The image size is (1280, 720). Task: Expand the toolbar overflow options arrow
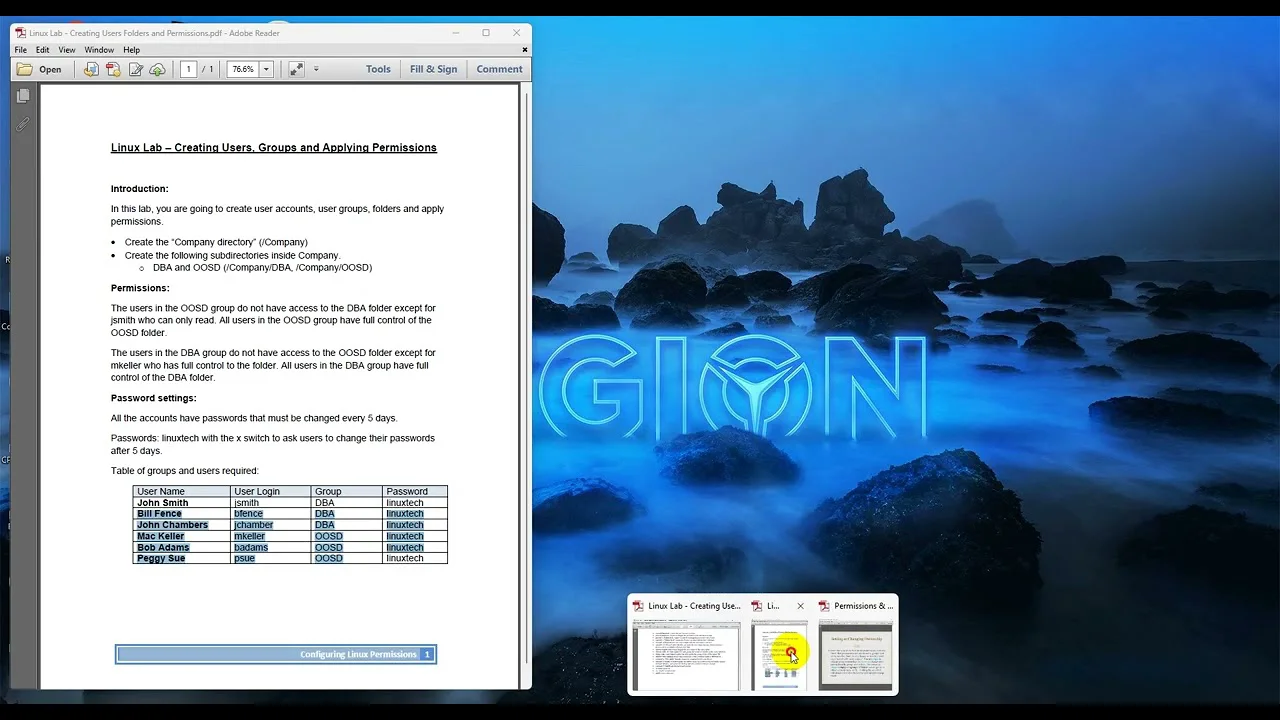[x=316, y=69]
